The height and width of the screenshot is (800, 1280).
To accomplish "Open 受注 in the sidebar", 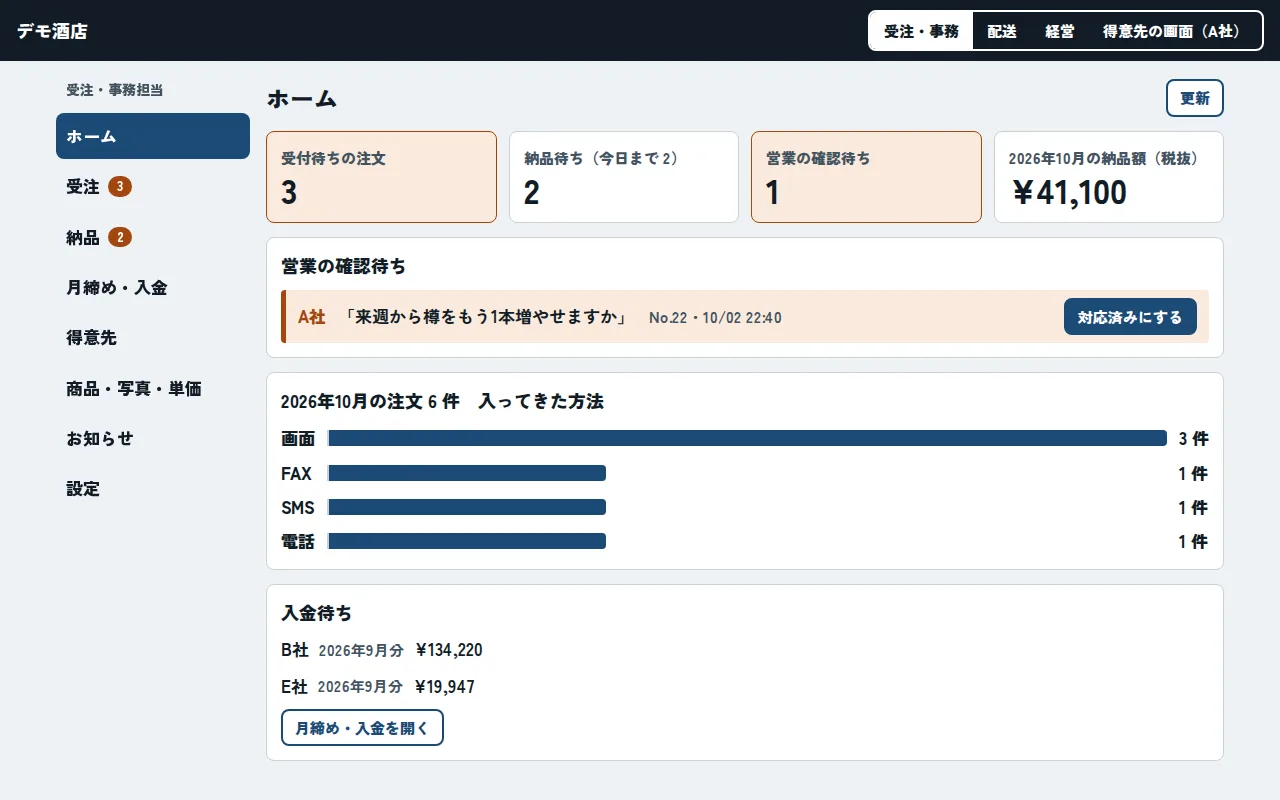I will click(x=153, y=186).
